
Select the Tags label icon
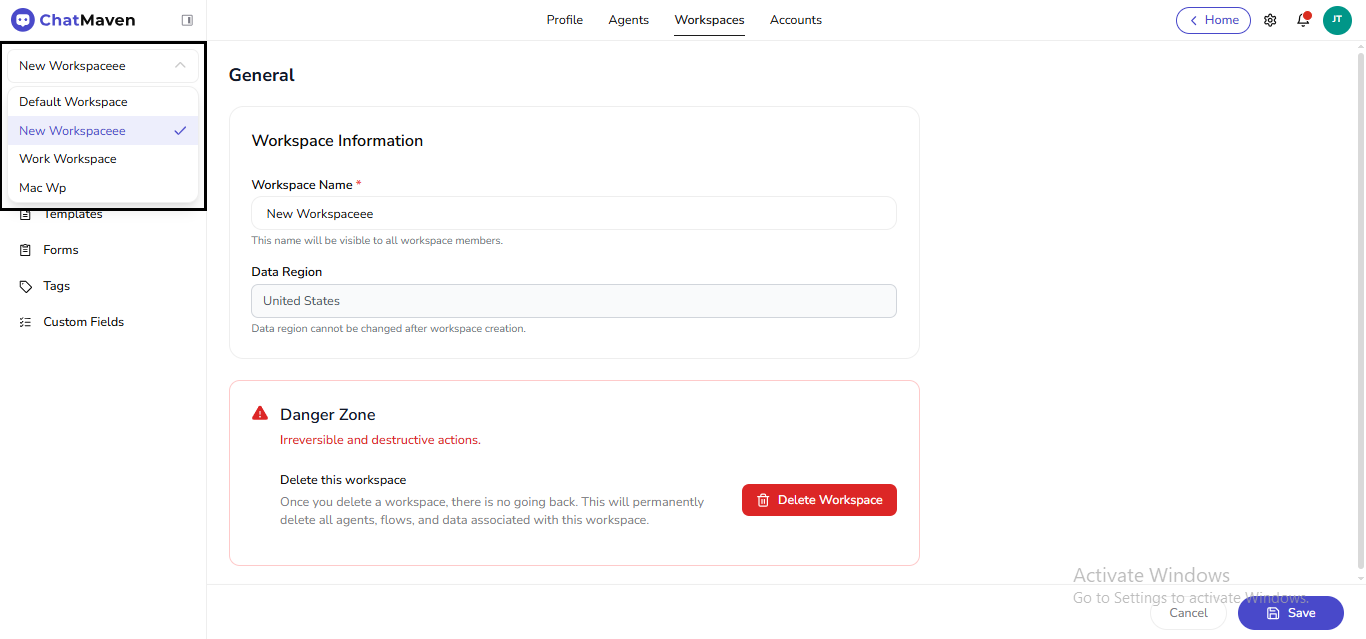(x=26, y=285)
